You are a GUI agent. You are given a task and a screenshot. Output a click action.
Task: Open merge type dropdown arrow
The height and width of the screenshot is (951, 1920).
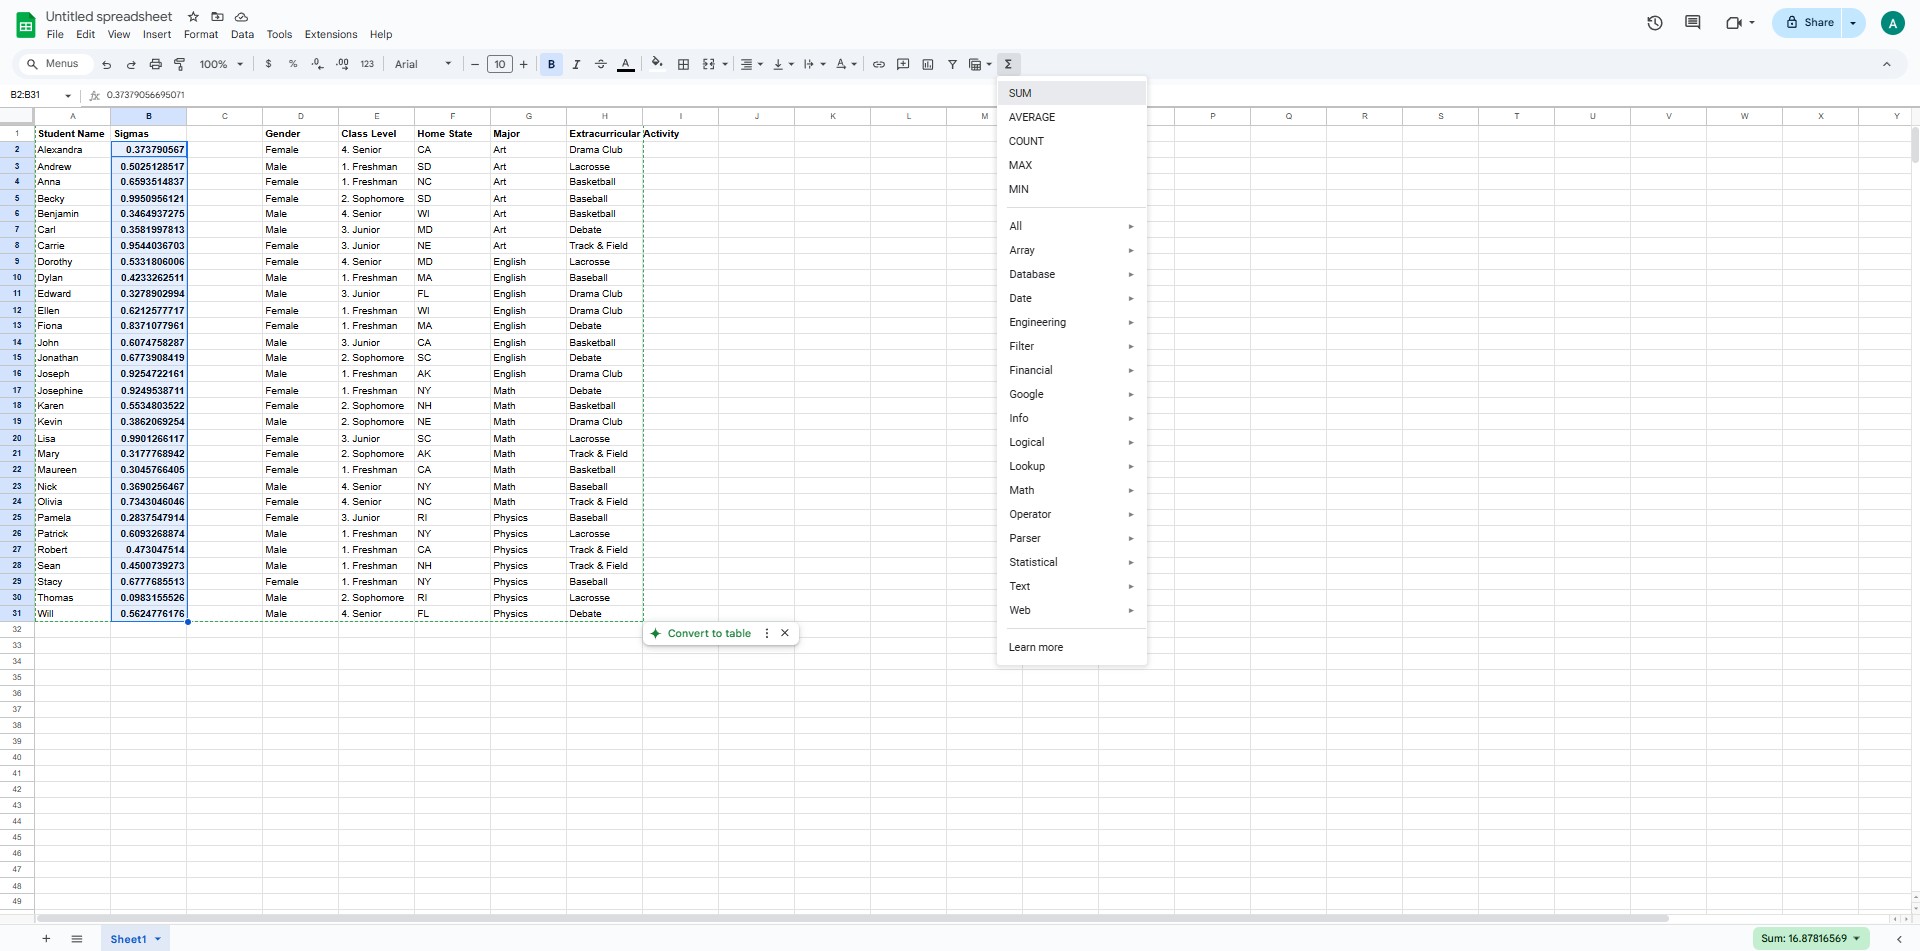point(725,64)
